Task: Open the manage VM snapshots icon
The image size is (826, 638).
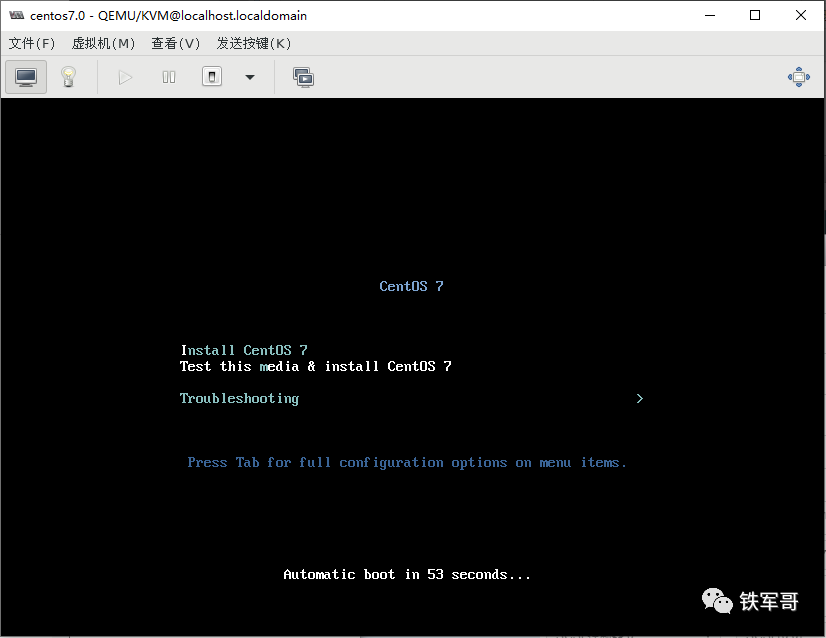Action: click(303, 77)
